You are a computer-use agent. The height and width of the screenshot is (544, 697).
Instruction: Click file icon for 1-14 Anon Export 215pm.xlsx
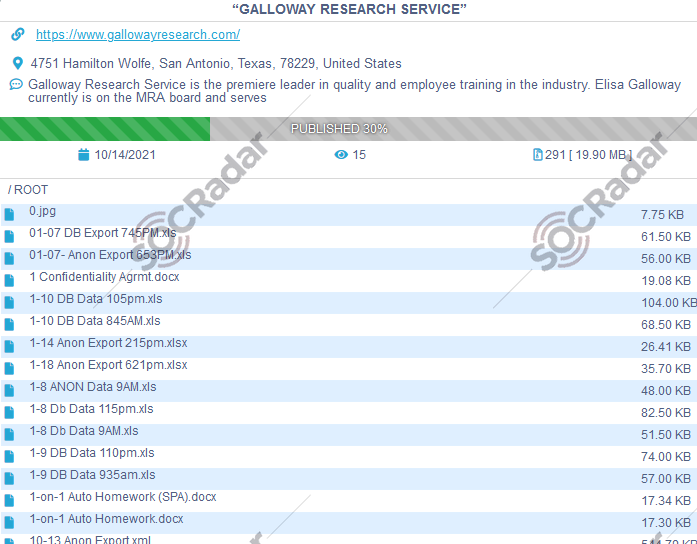tap(9, 347)
